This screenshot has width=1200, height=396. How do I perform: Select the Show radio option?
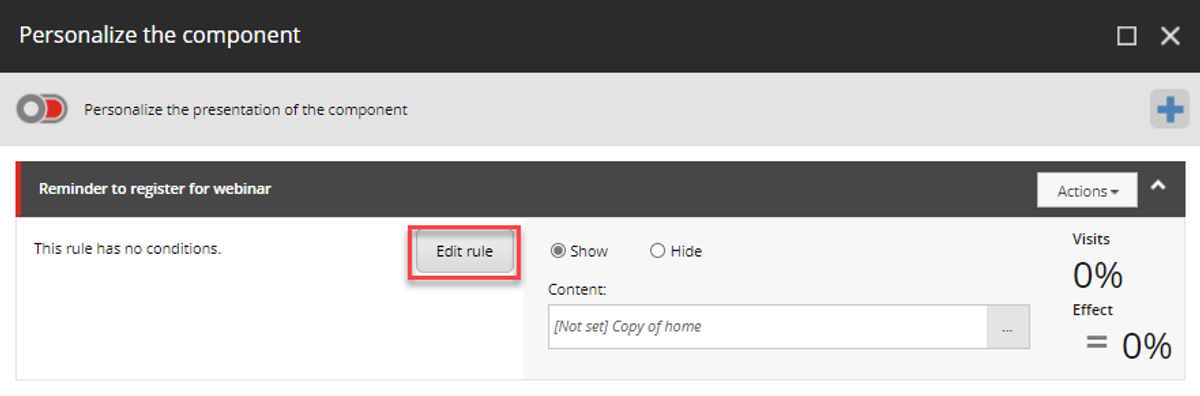pyautogui.click(x=558, y=251)
